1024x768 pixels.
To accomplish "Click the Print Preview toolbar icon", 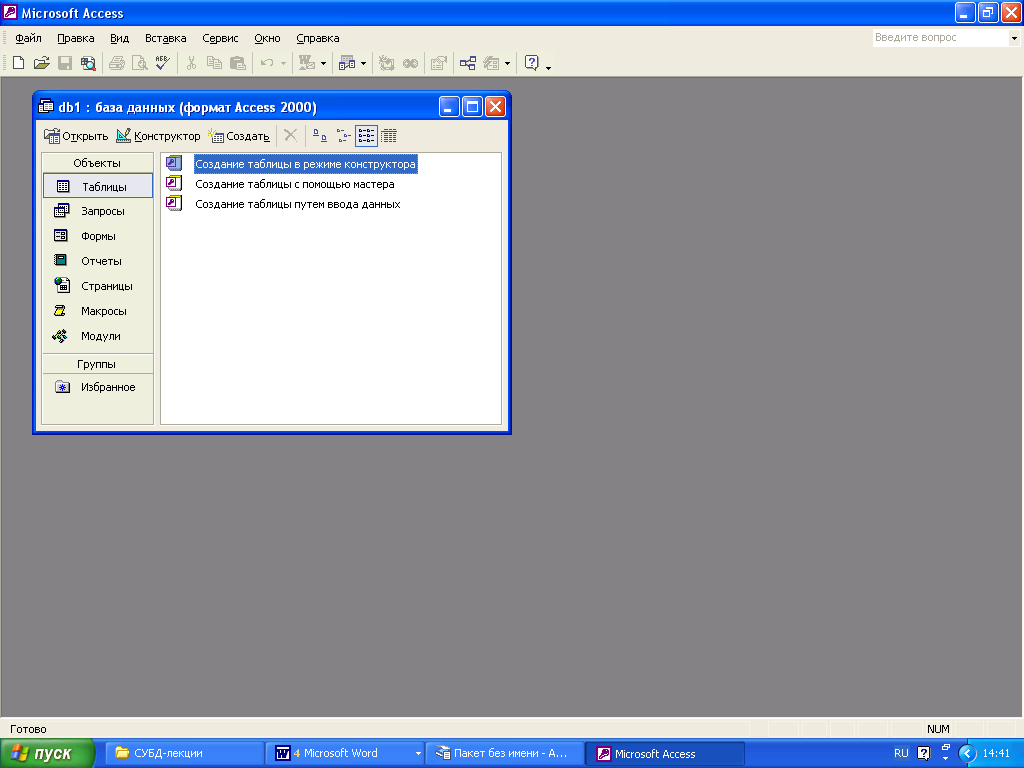I will (x=140, y=63).
